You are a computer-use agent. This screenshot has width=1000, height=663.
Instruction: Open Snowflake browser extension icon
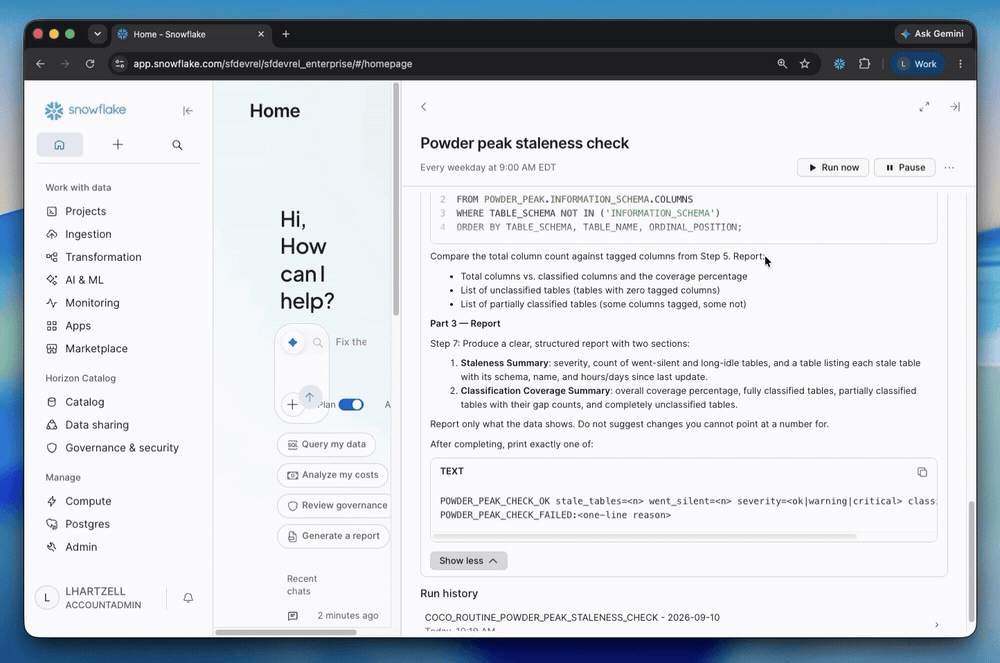pos(839,64)
